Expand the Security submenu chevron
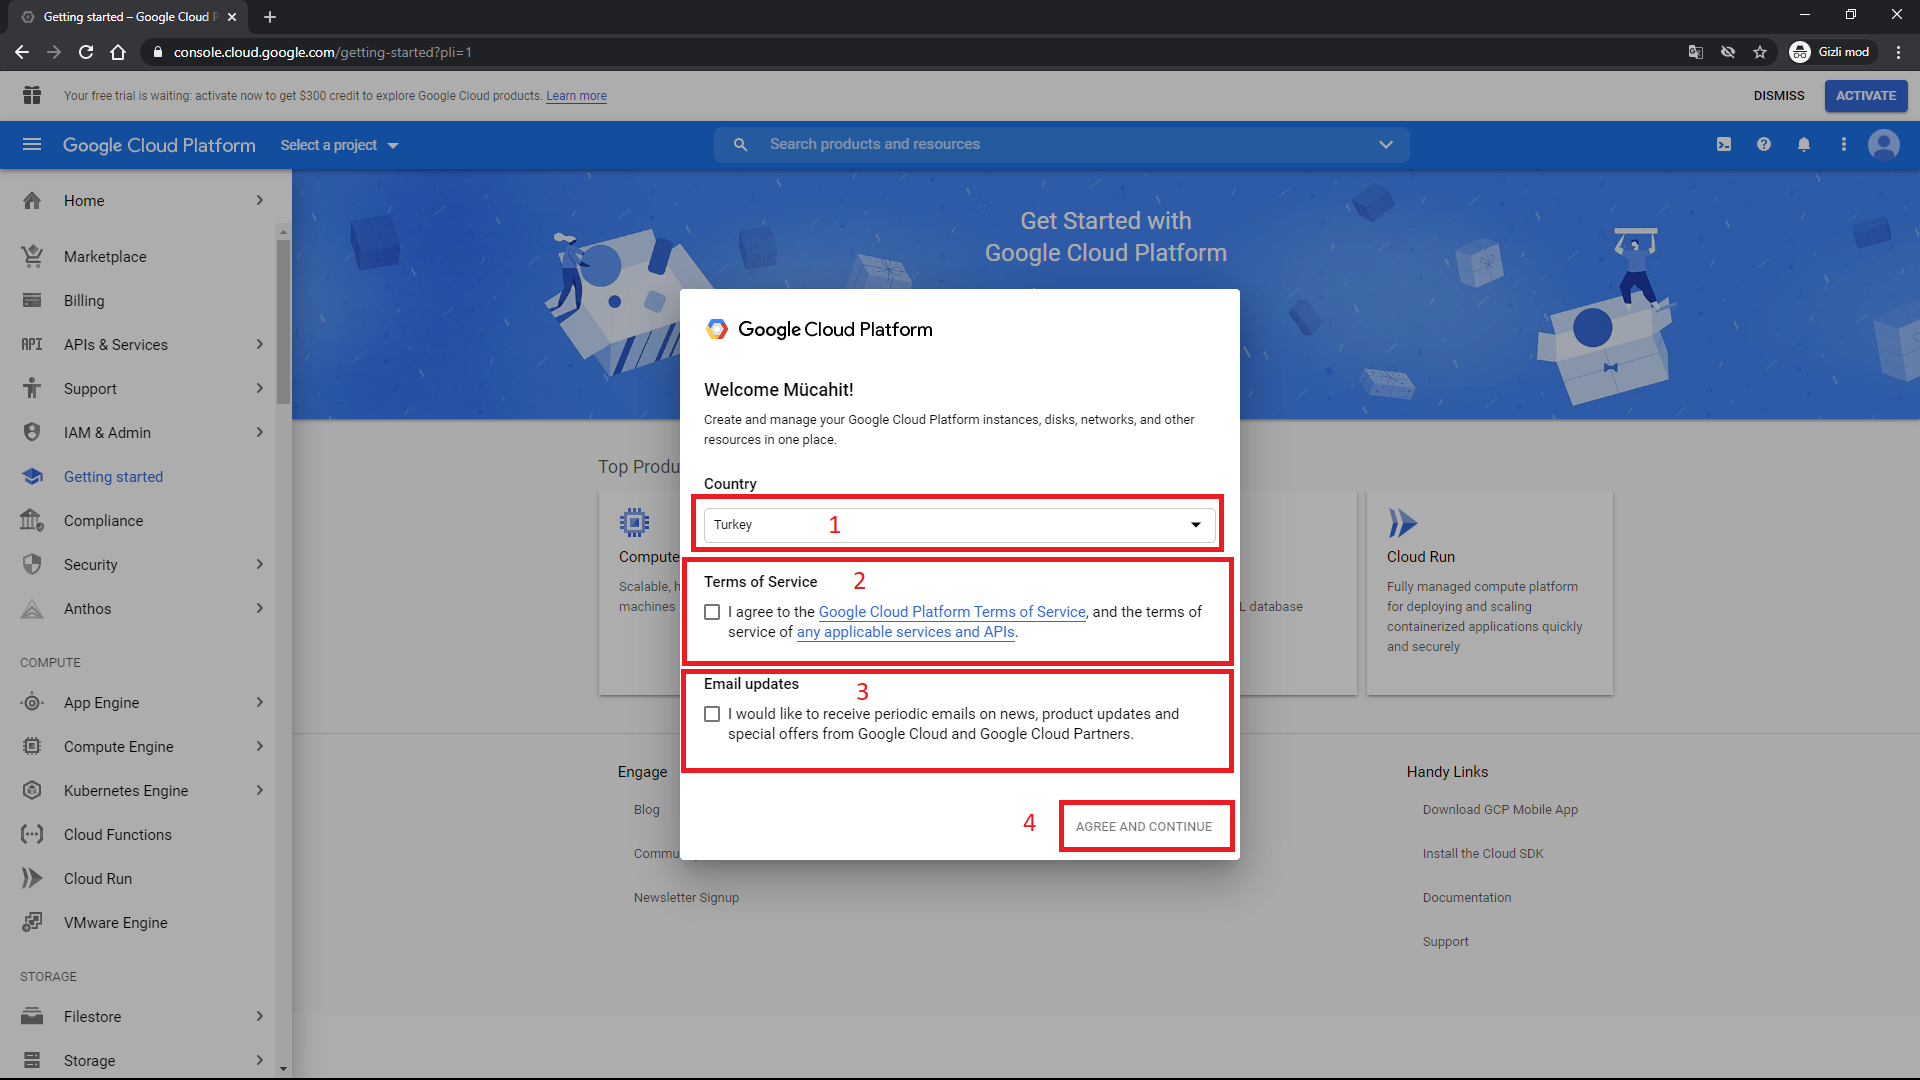This screenshot has height=1080, width=1920. pyautogui.click(x=260, y=564)
